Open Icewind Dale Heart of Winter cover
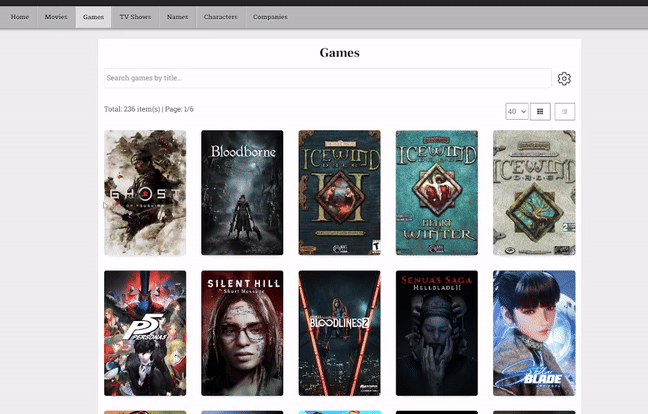This screenshot has height=414, width=648. point(437,193)
